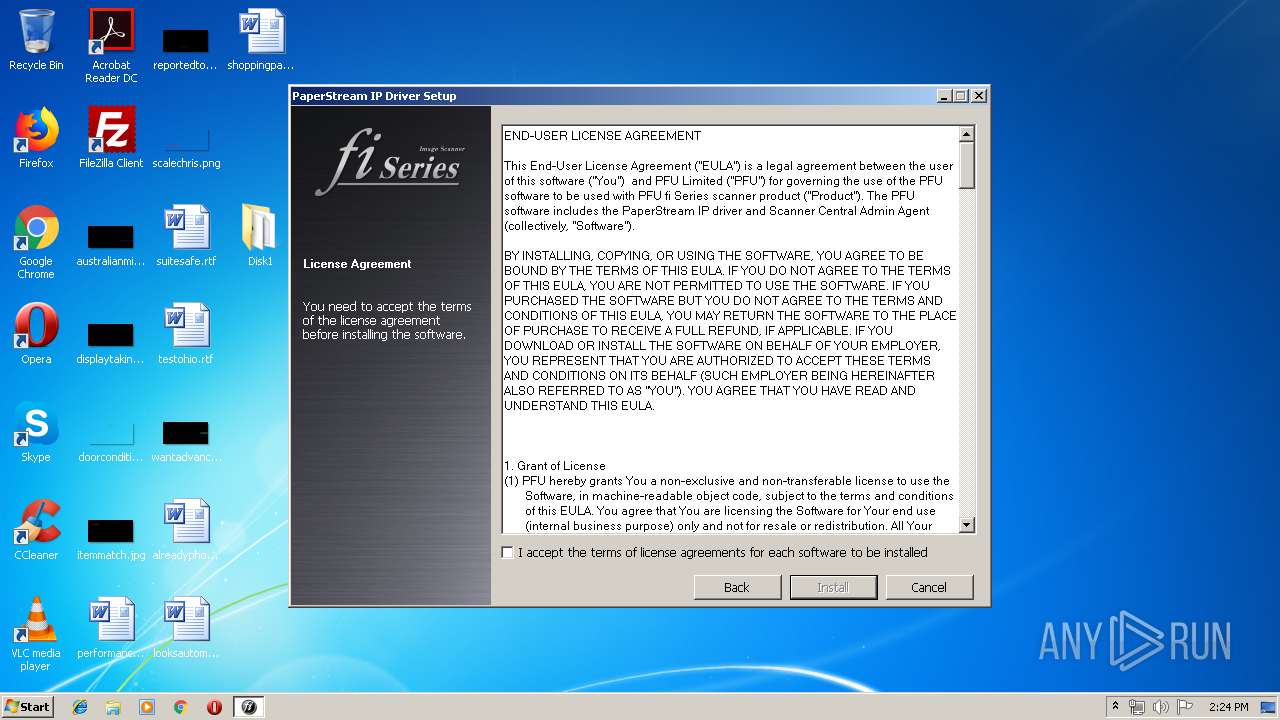This screenshot has width=1280, height=720.
Task: Select the shoppingpa... Word document icon
Action: [260, 40]
